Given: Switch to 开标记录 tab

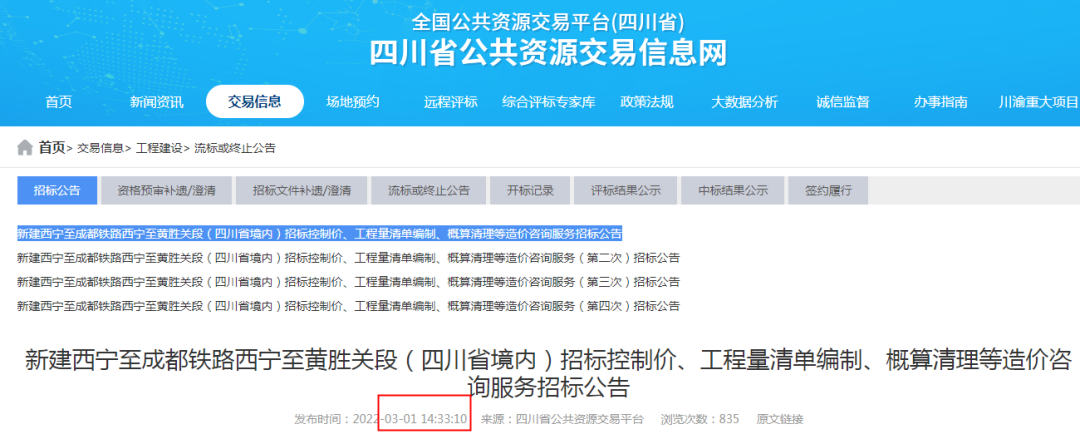Looking at the screenshot, I should click(x=530, y=191).
